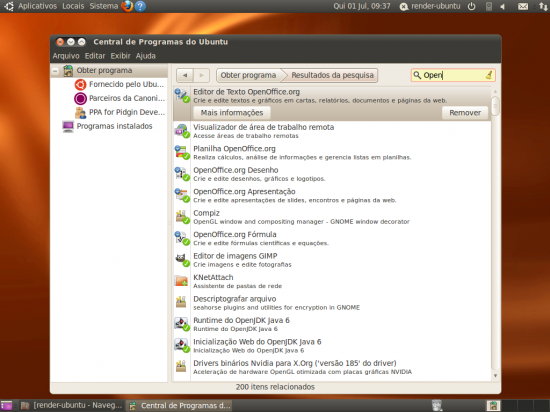The image size is (550, 412).
Task: Click the clock showing Qui 01 Jul, 09:37
Action: point(362,6)
